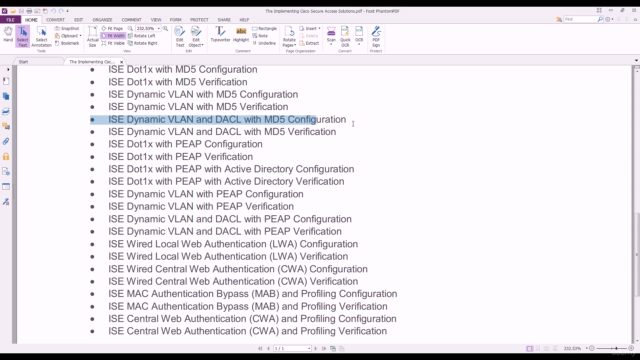Go to first page in status bar
Viewport: 640px width, 360px height.
coord(260,349)
